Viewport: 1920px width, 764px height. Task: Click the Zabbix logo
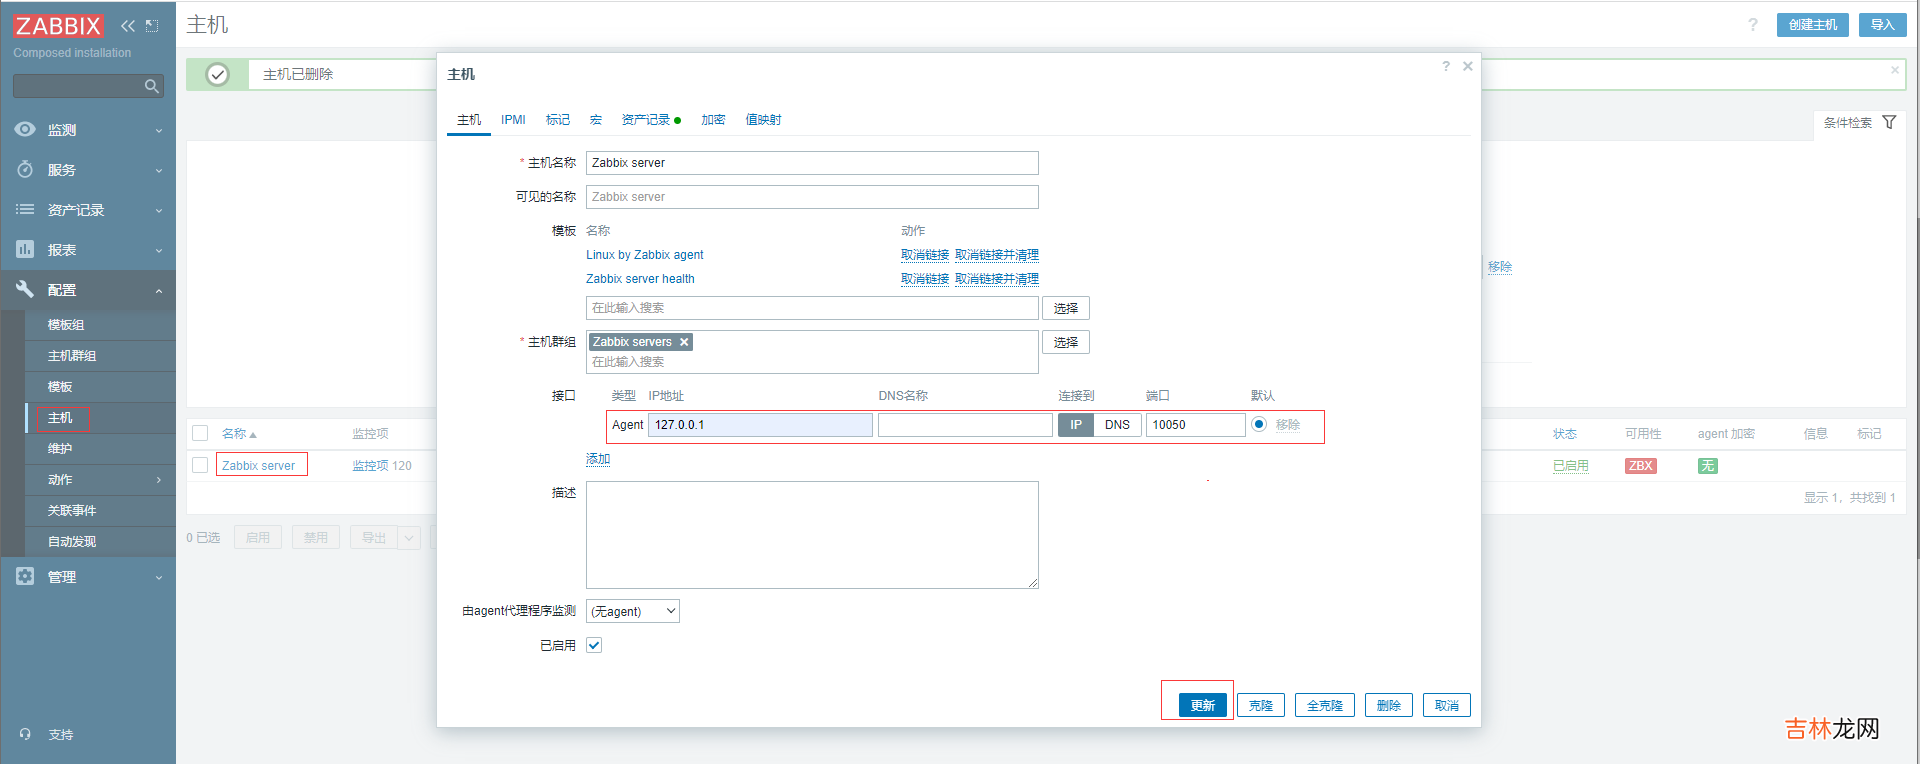coord(58,26)
